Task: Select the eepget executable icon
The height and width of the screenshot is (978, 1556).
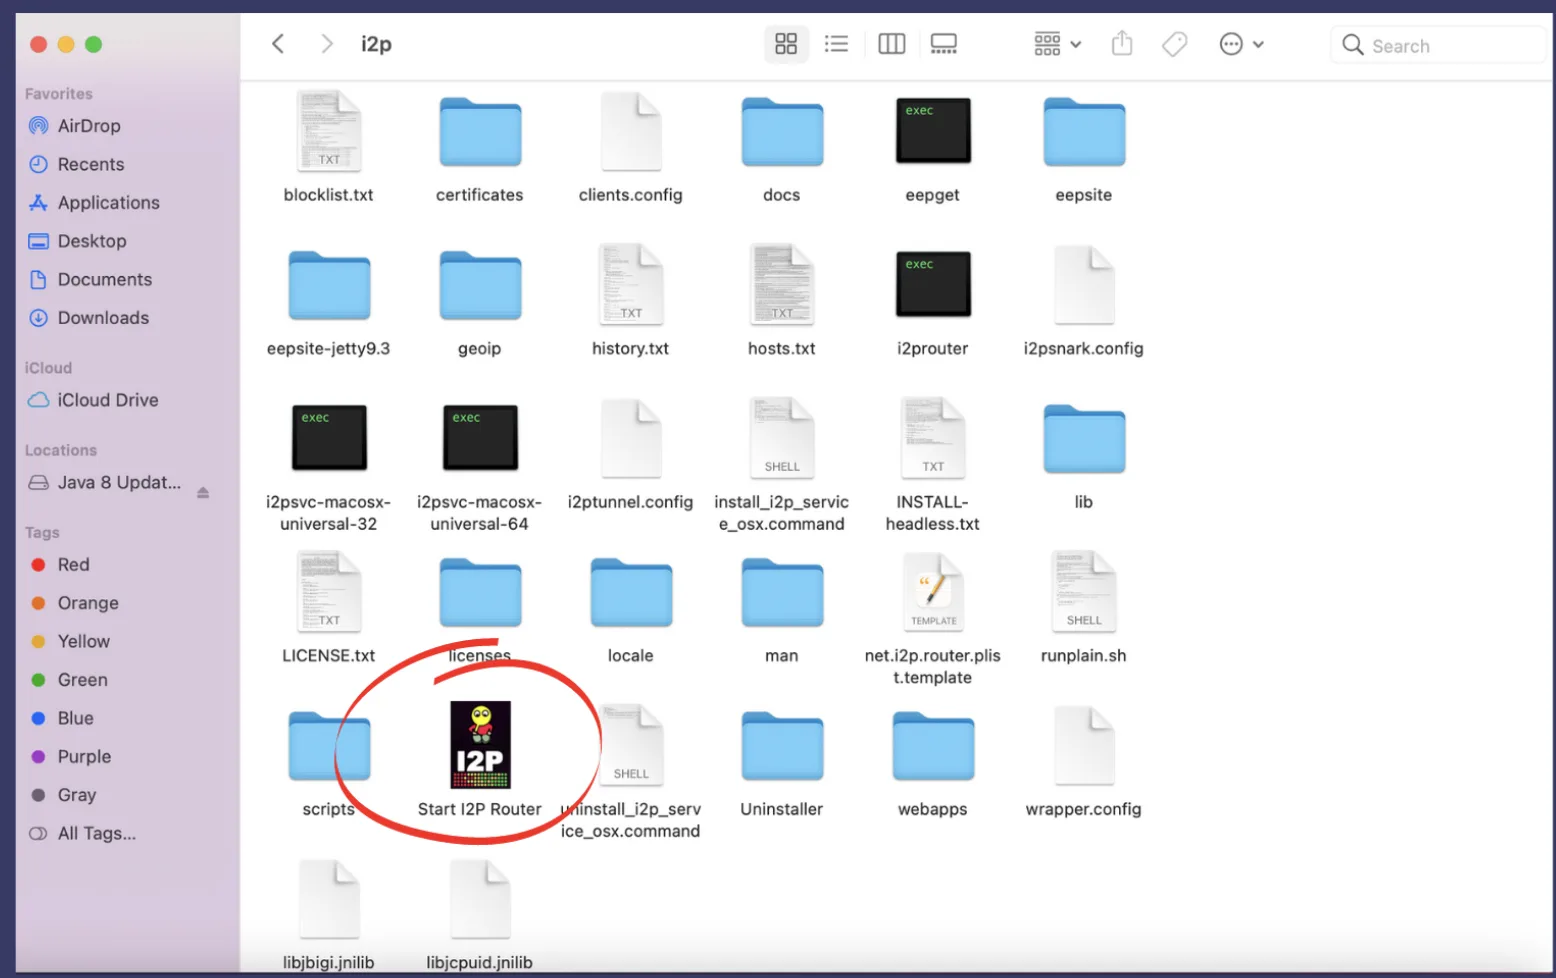Action: point(931,130)
